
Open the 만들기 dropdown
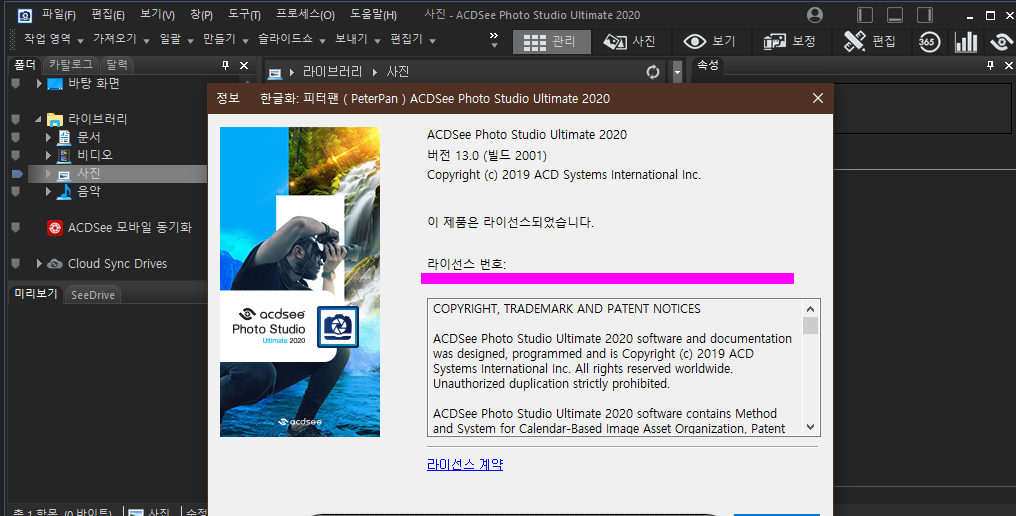(225, 40)
